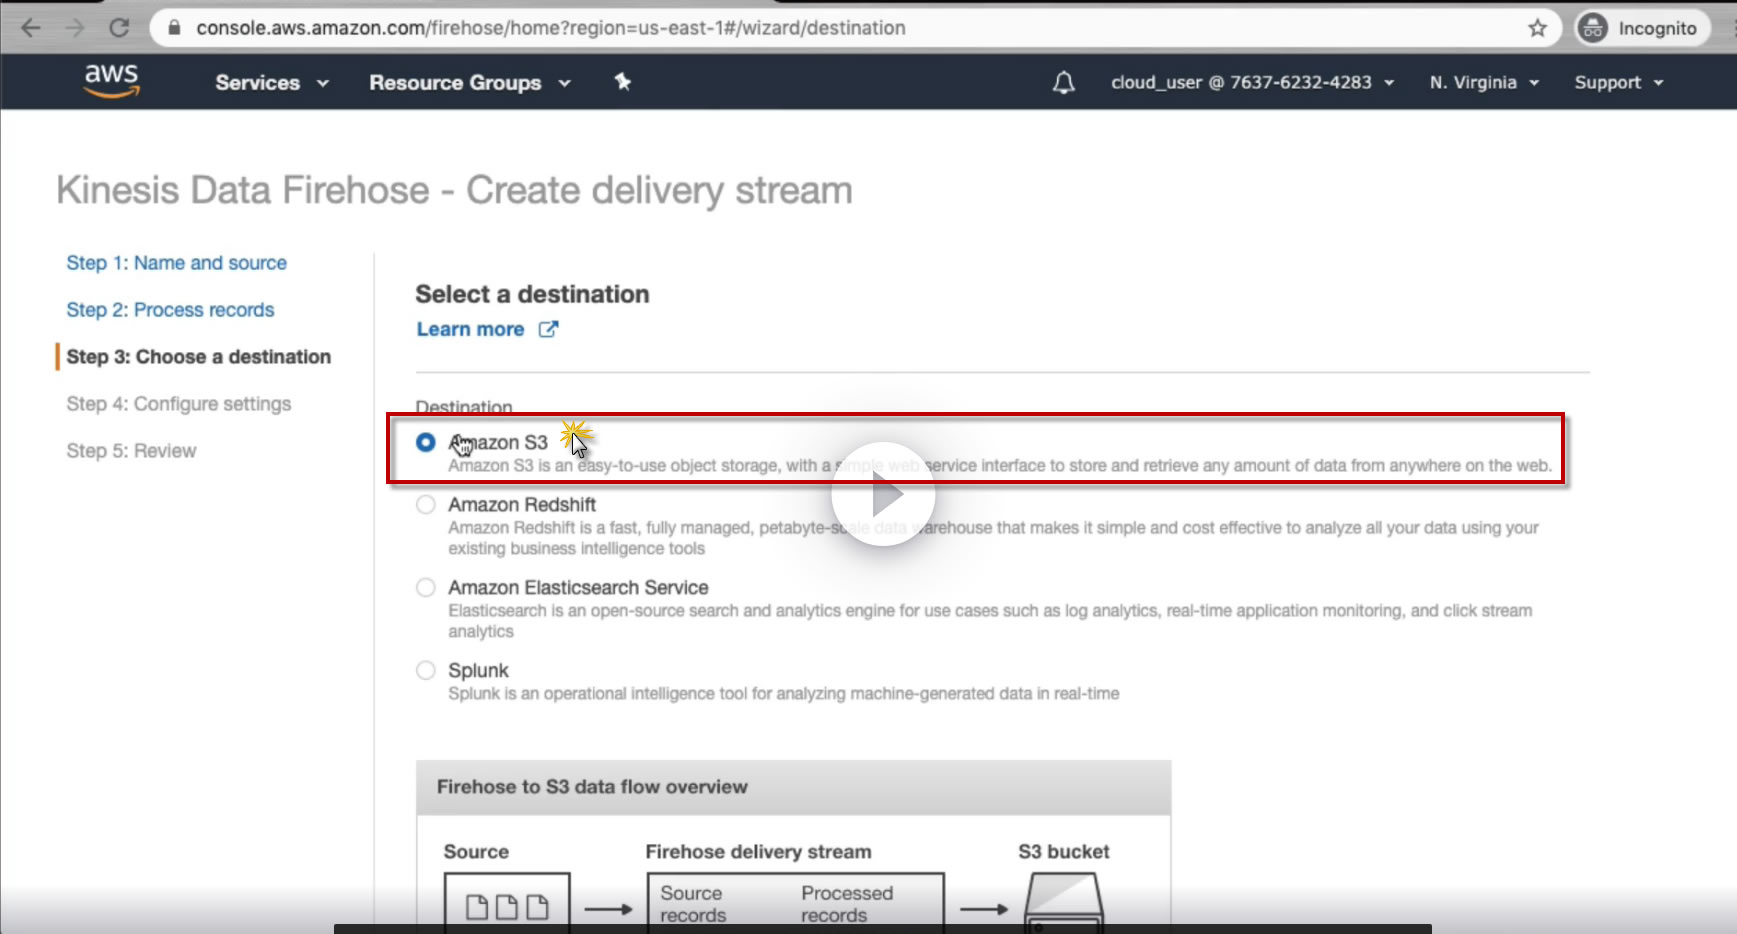Click the Source documents box in diagram
This screenshot has width=1737, height=934.
click(507, 903)
